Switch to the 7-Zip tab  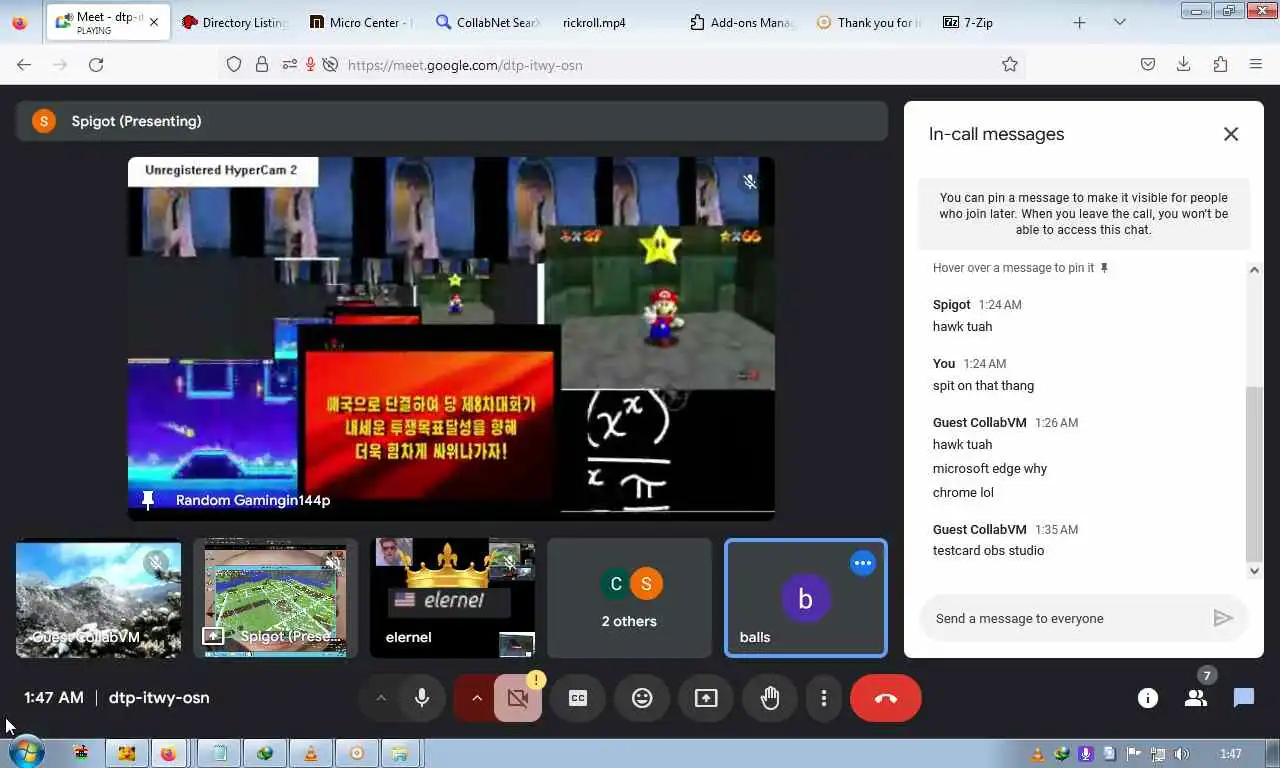click(997, 22)
